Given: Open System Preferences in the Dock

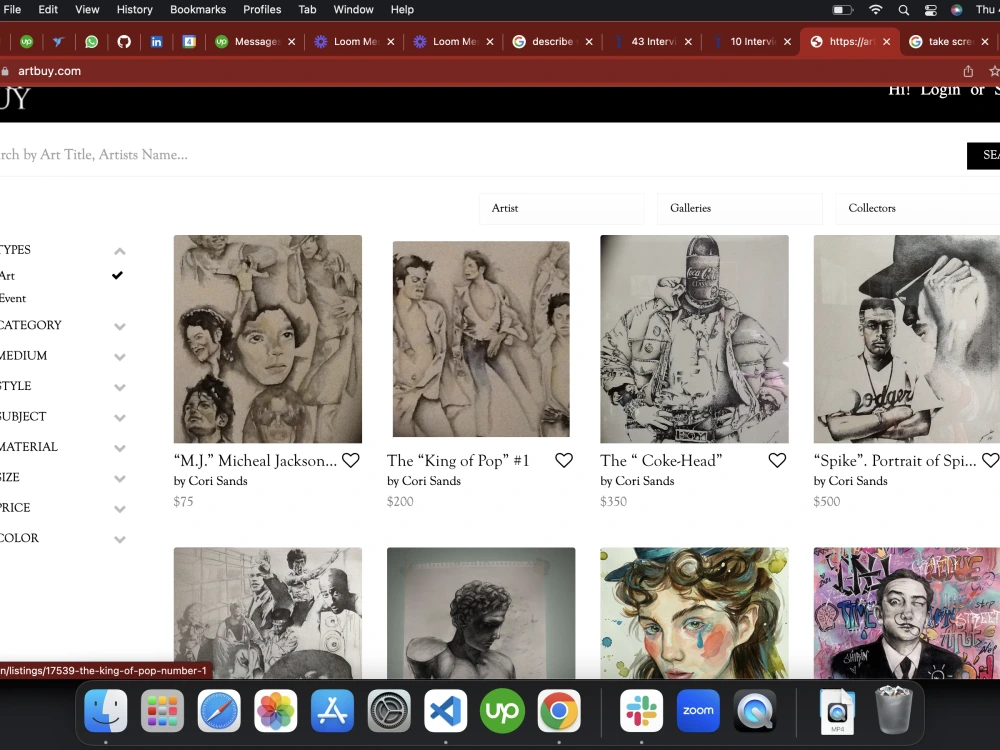Looking at the screenshot, I should coord(389,710).
